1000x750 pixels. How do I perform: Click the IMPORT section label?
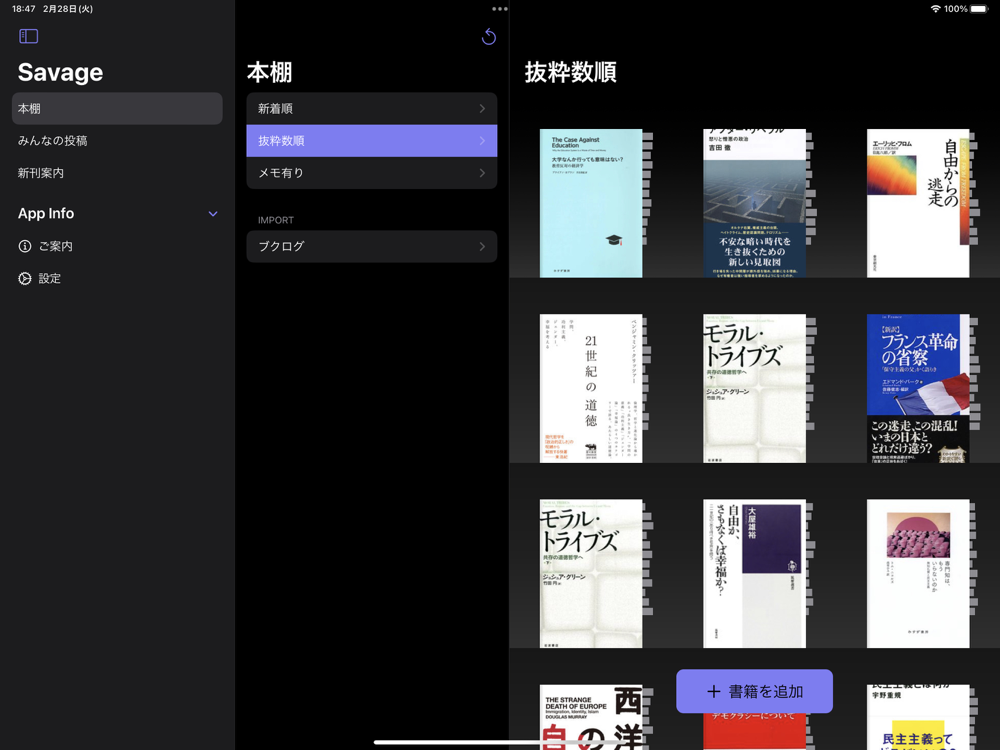(276, 220)
